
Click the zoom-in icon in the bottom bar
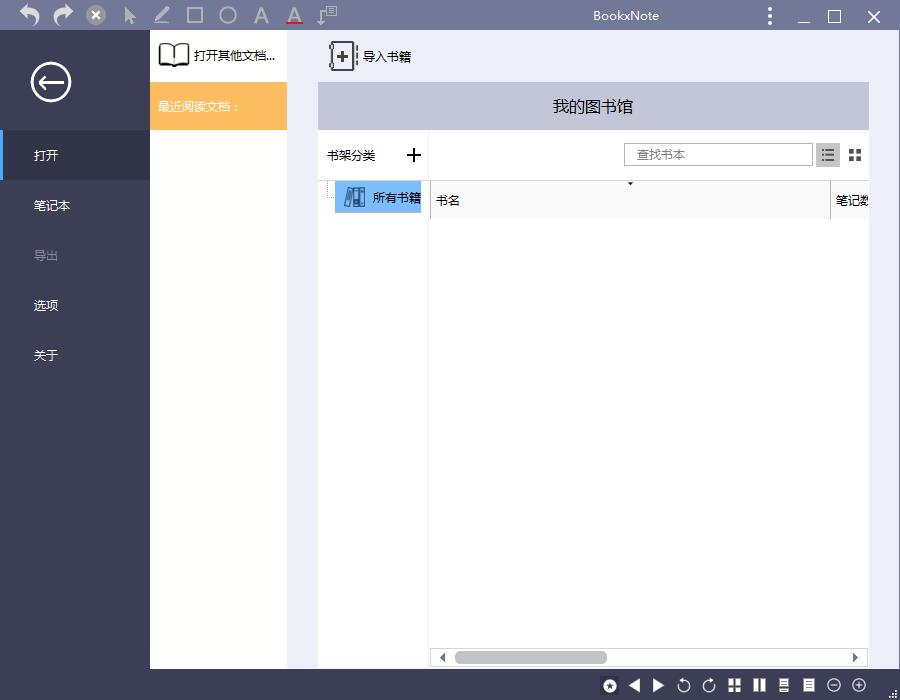click(x=858, y=686)
